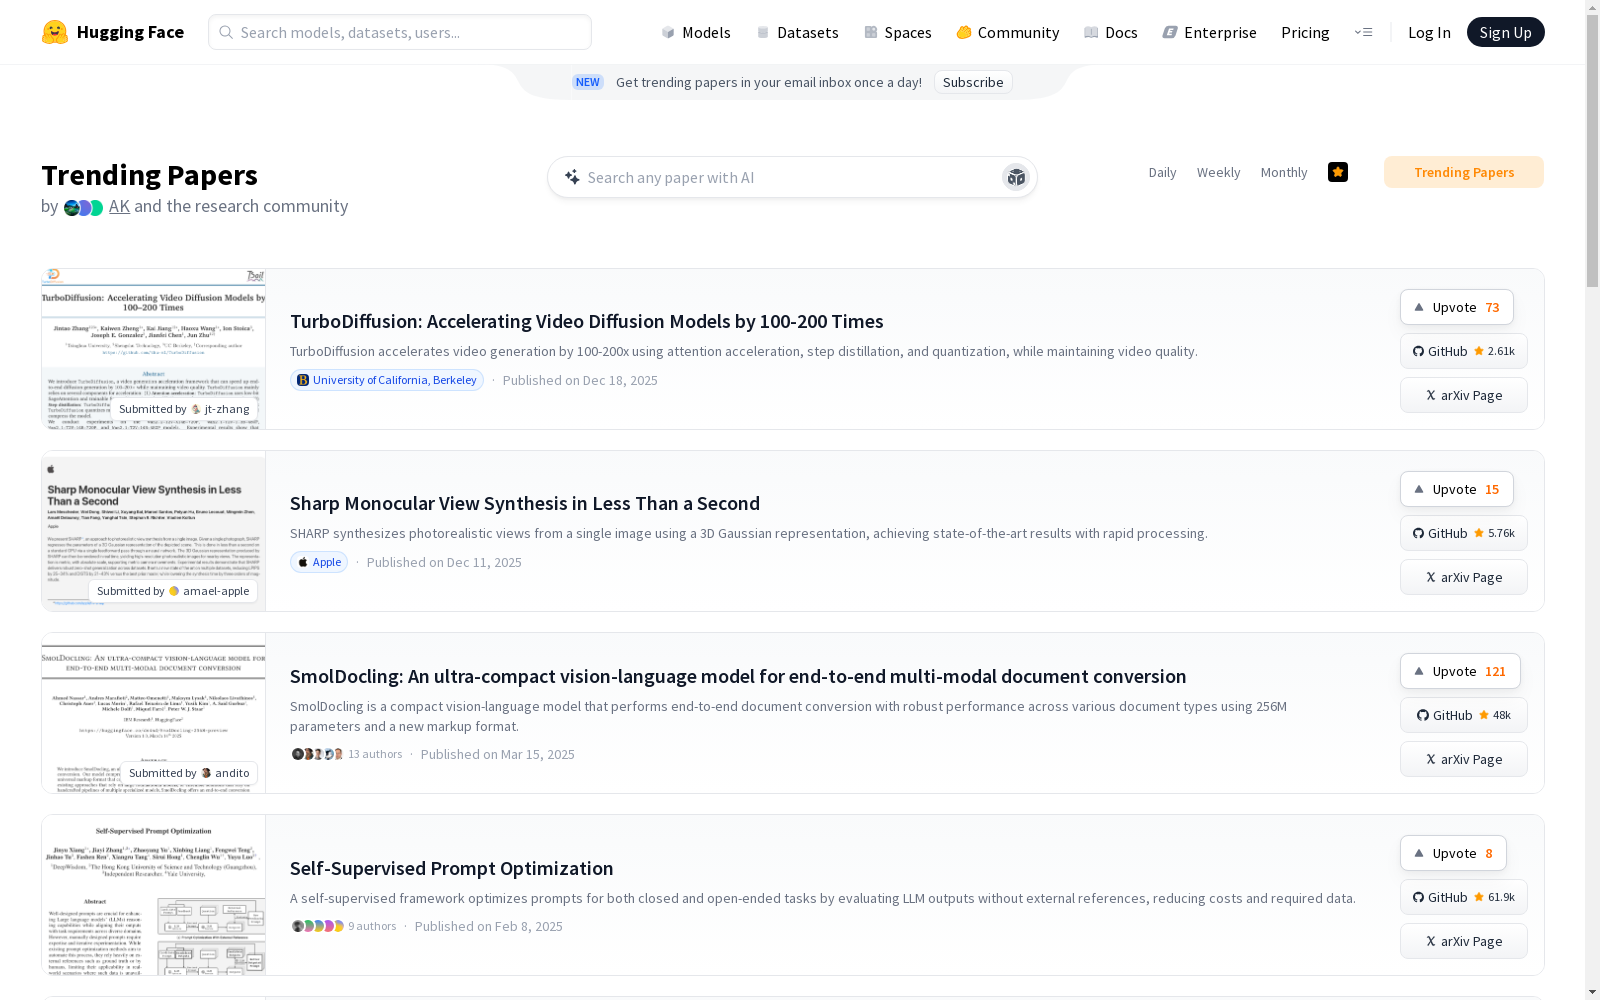Click the Subscribe button in banner

click(972, 82)
